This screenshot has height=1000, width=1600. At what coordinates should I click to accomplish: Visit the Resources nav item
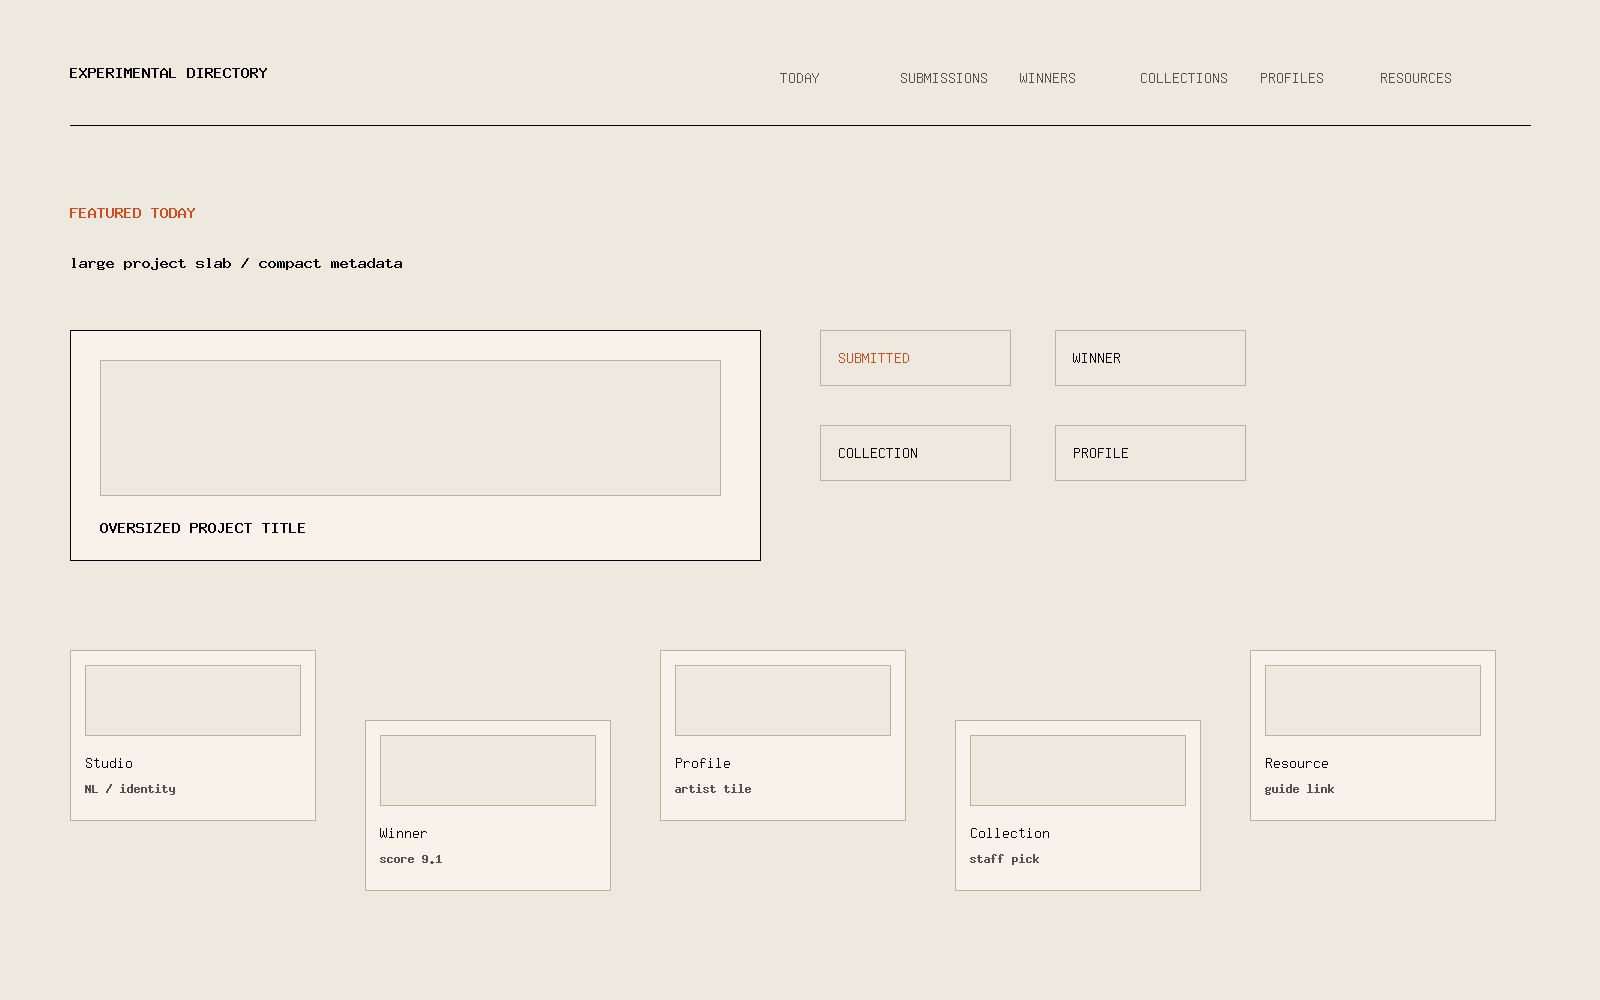click(1415, 78)
